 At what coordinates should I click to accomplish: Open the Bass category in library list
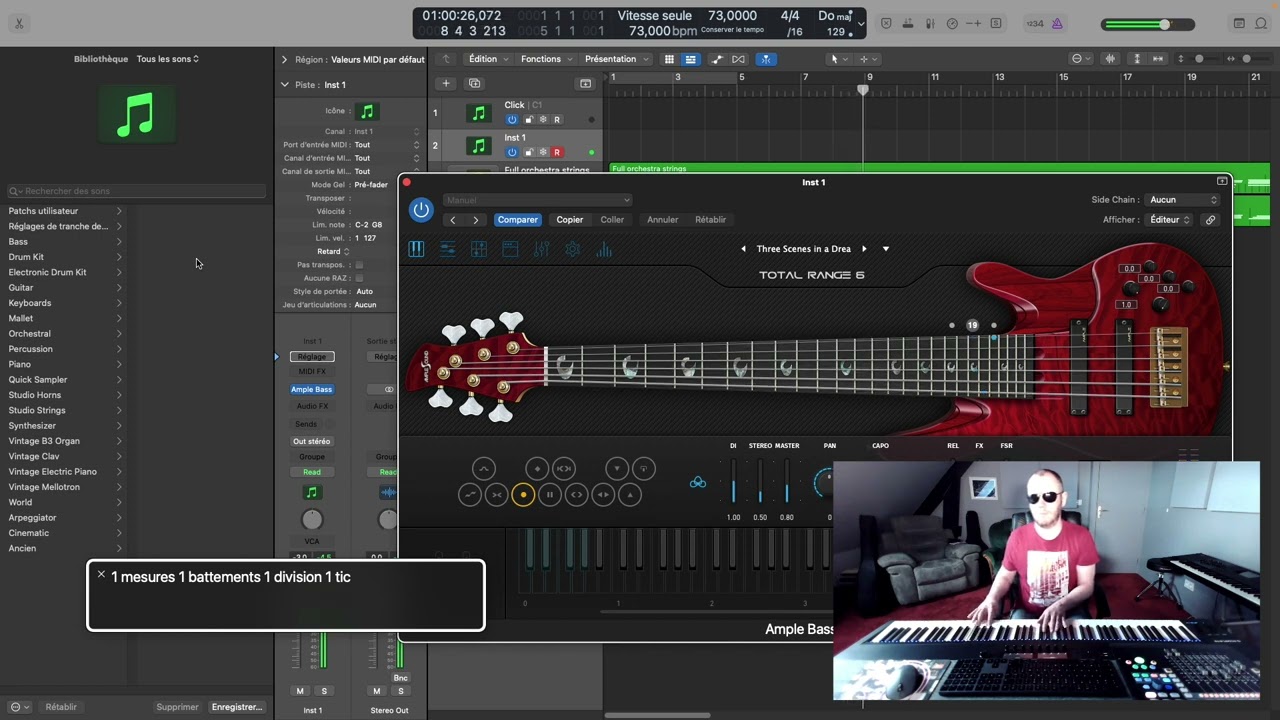(65, 242)
